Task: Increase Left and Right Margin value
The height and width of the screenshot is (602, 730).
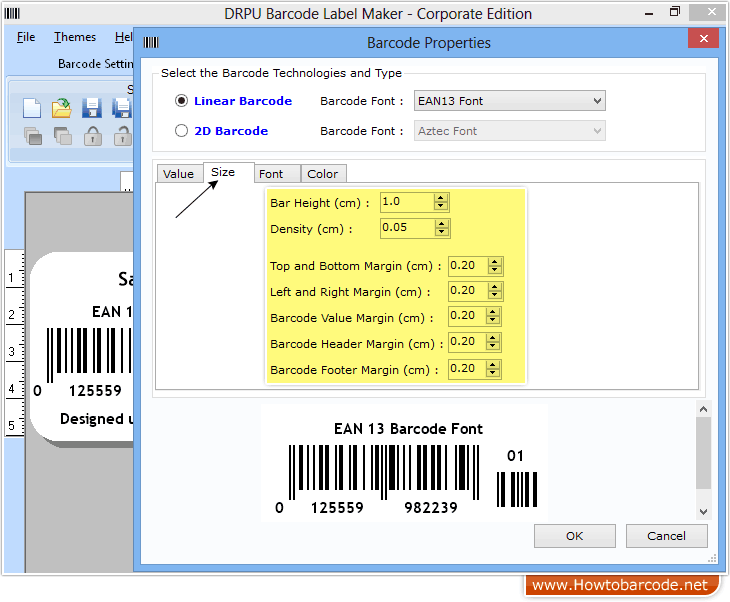Action: pos(494,287)
